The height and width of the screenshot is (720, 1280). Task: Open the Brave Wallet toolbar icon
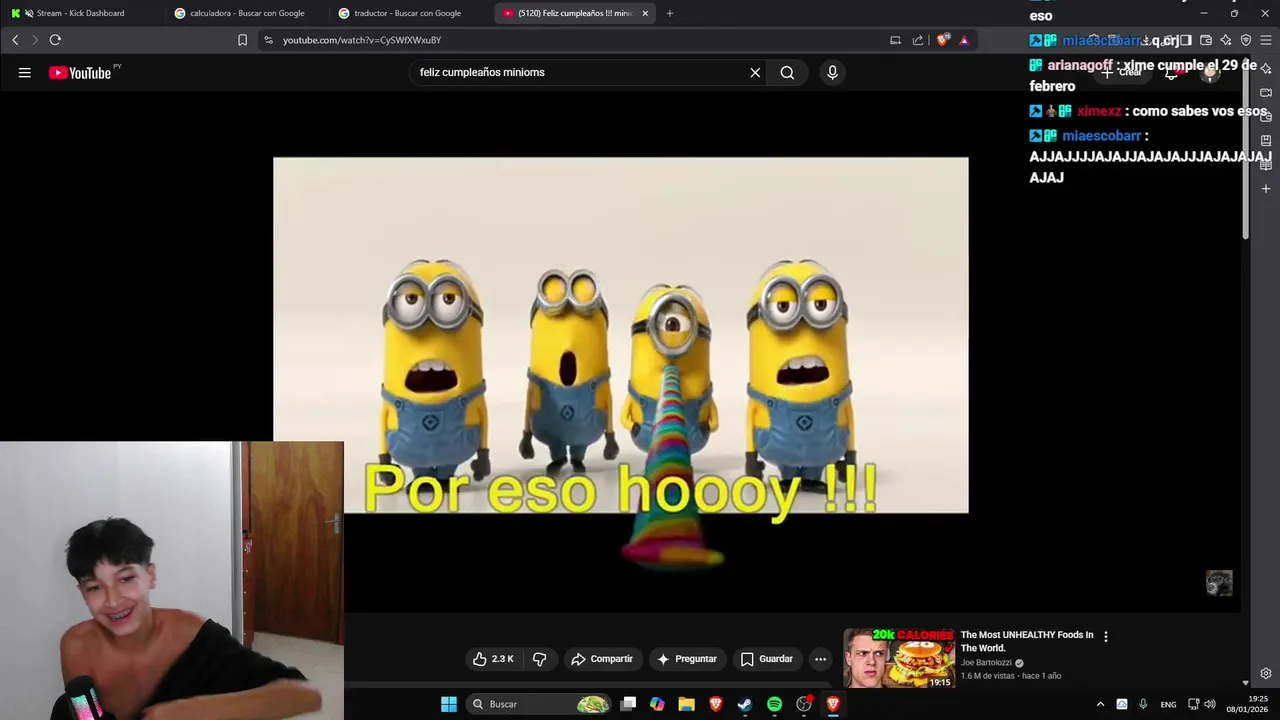click(x=1205, y=40)
